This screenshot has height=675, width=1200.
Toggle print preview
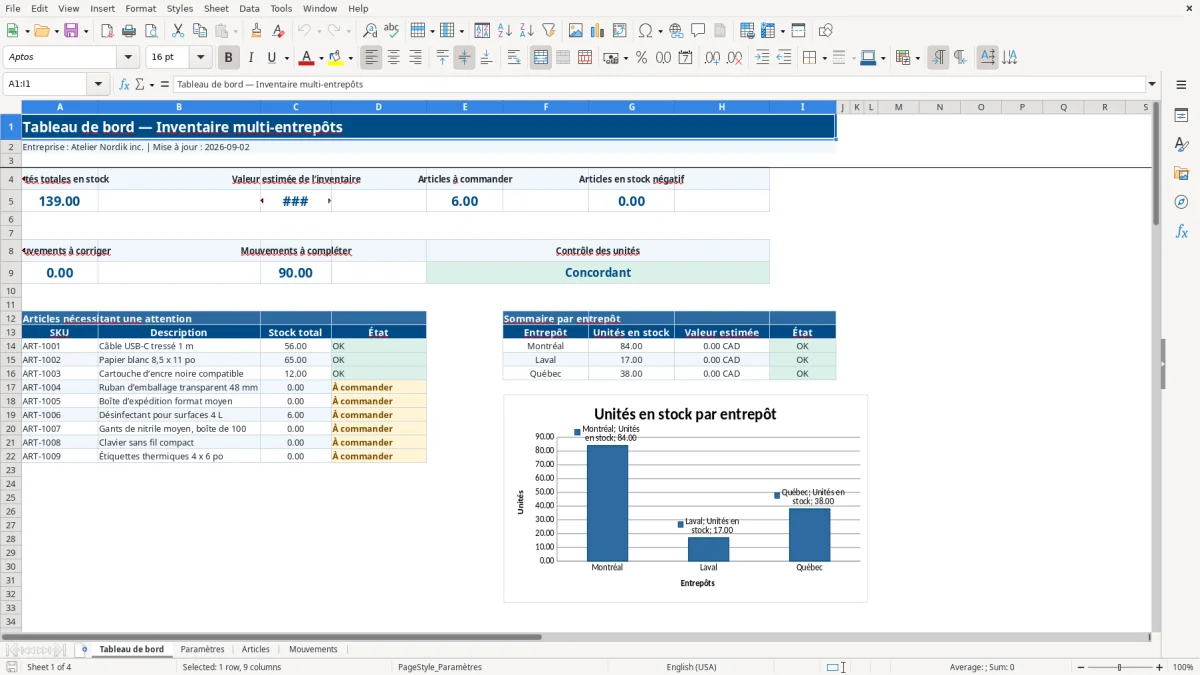click(151, 31)
